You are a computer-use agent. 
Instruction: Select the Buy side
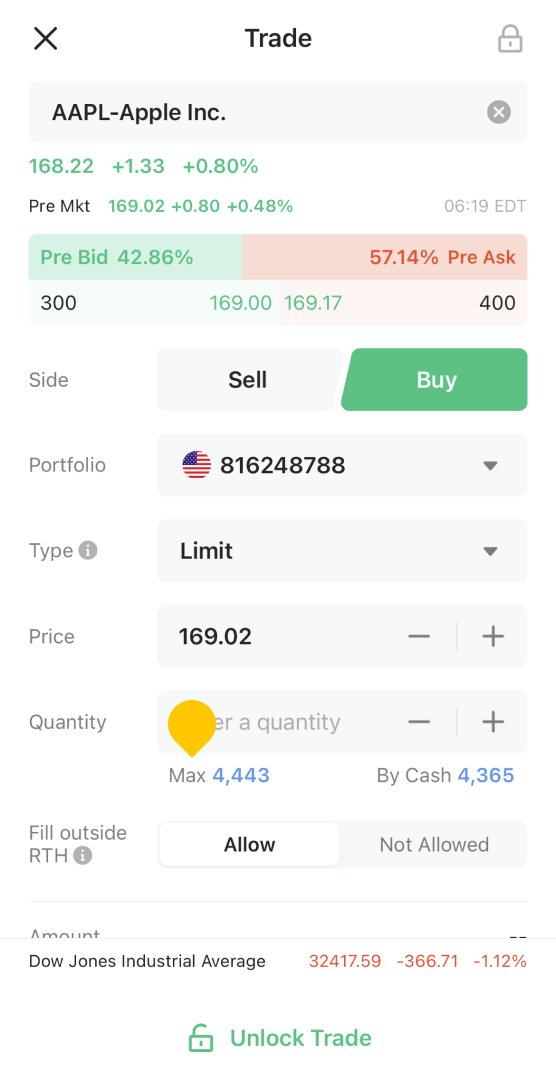pyautogui.click(x=436, y=380)
